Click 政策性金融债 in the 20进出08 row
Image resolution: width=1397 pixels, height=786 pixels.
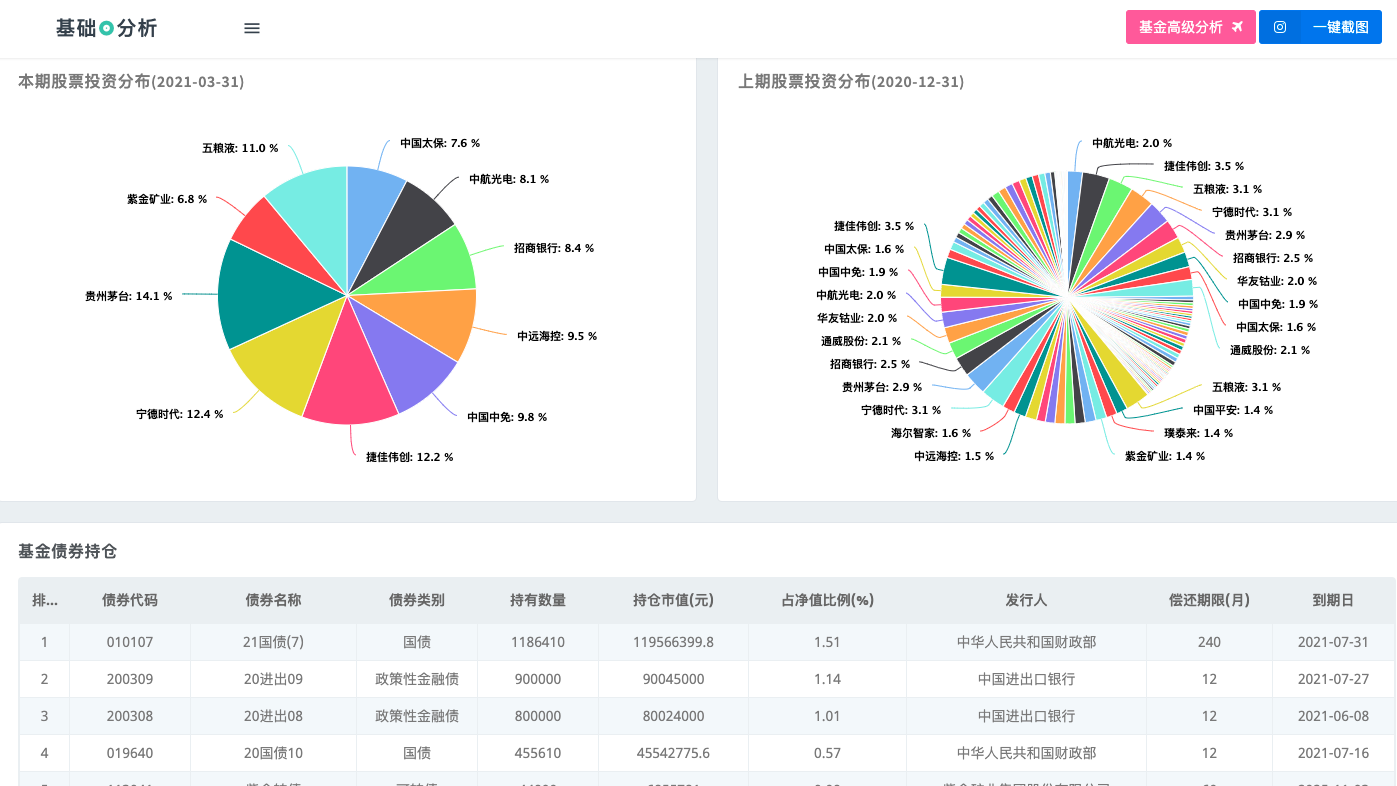click(x=417, y=716)
